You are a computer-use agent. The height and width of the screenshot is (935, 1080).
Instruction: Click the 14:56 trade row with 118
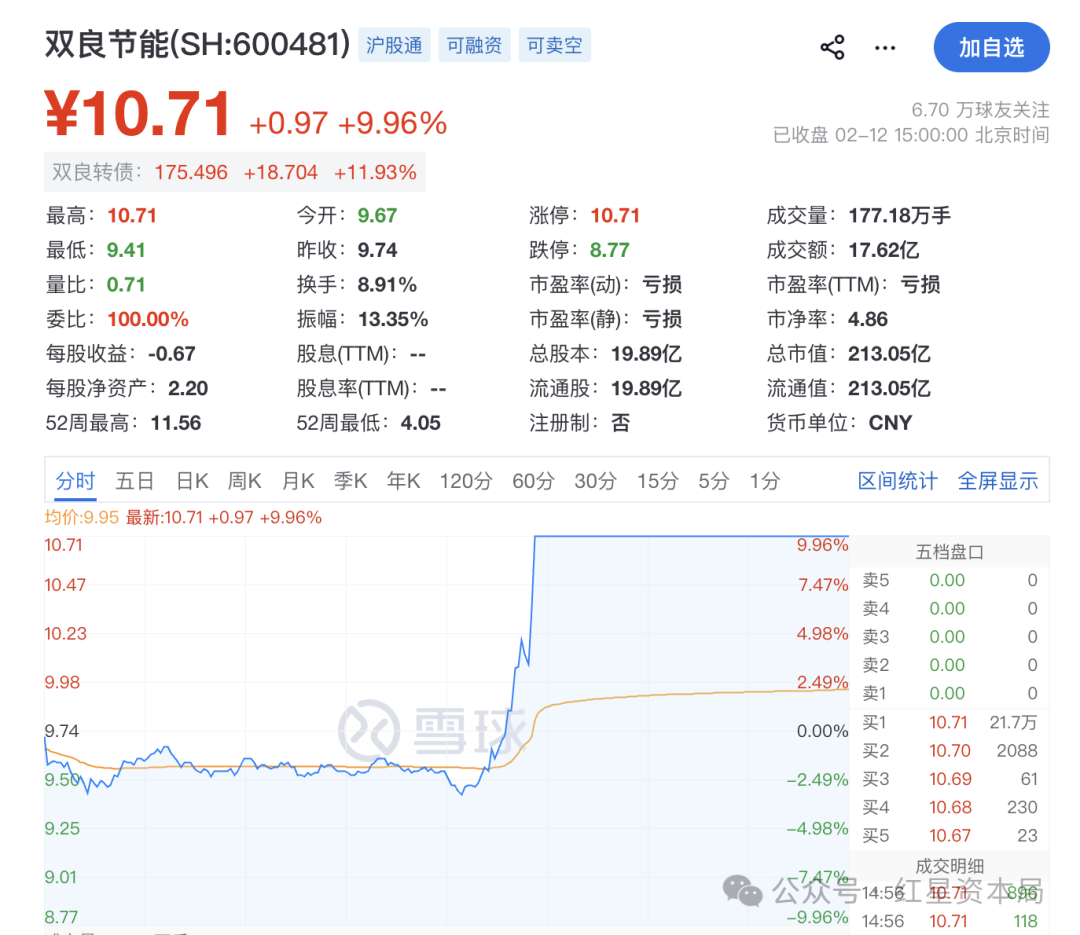click(950, 921)
